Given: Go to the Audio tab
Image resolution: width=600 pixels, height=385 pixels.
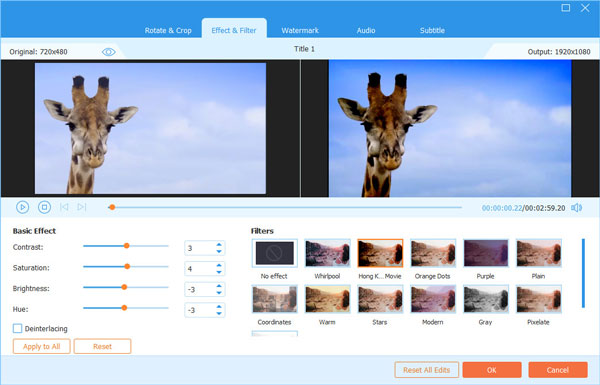Looking at the screenshot, I should pos(366,31).
